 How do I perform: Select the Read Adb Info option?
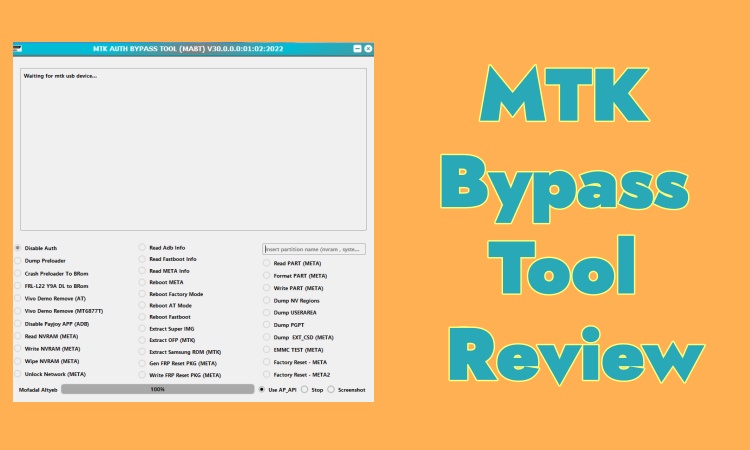(x=142, y=247)
